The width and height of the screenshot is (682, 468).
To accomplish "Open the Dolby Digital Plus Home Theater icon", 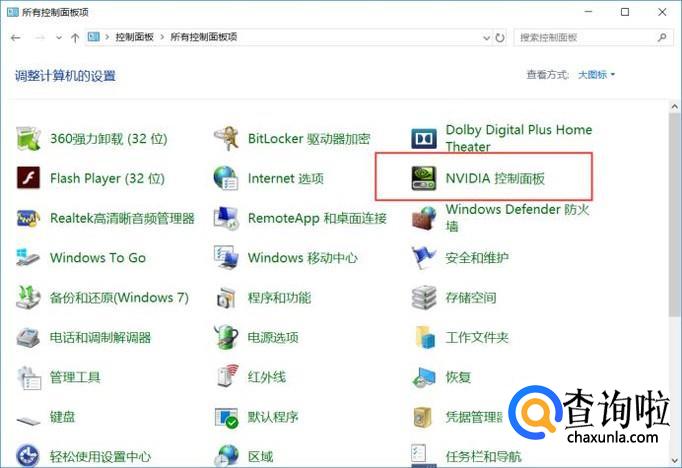I will click(x=424, y=139).
